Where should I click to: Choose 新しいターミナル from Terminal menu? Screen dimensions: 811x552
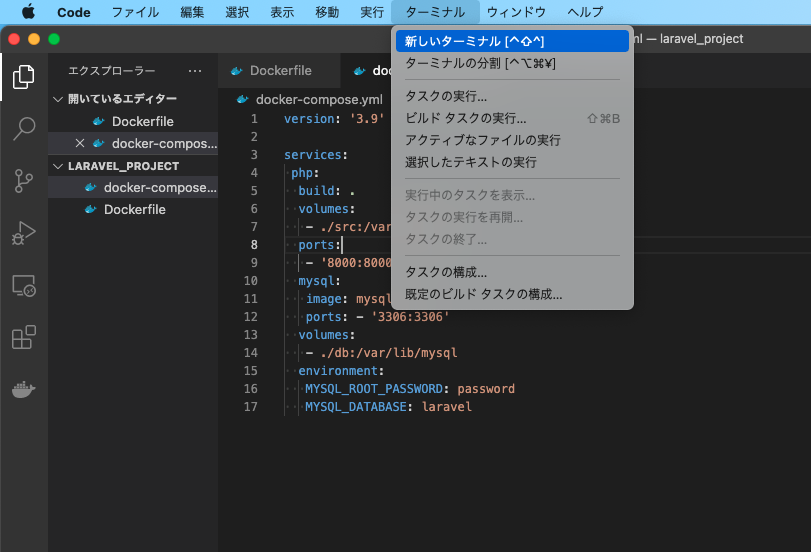[512, 41]
